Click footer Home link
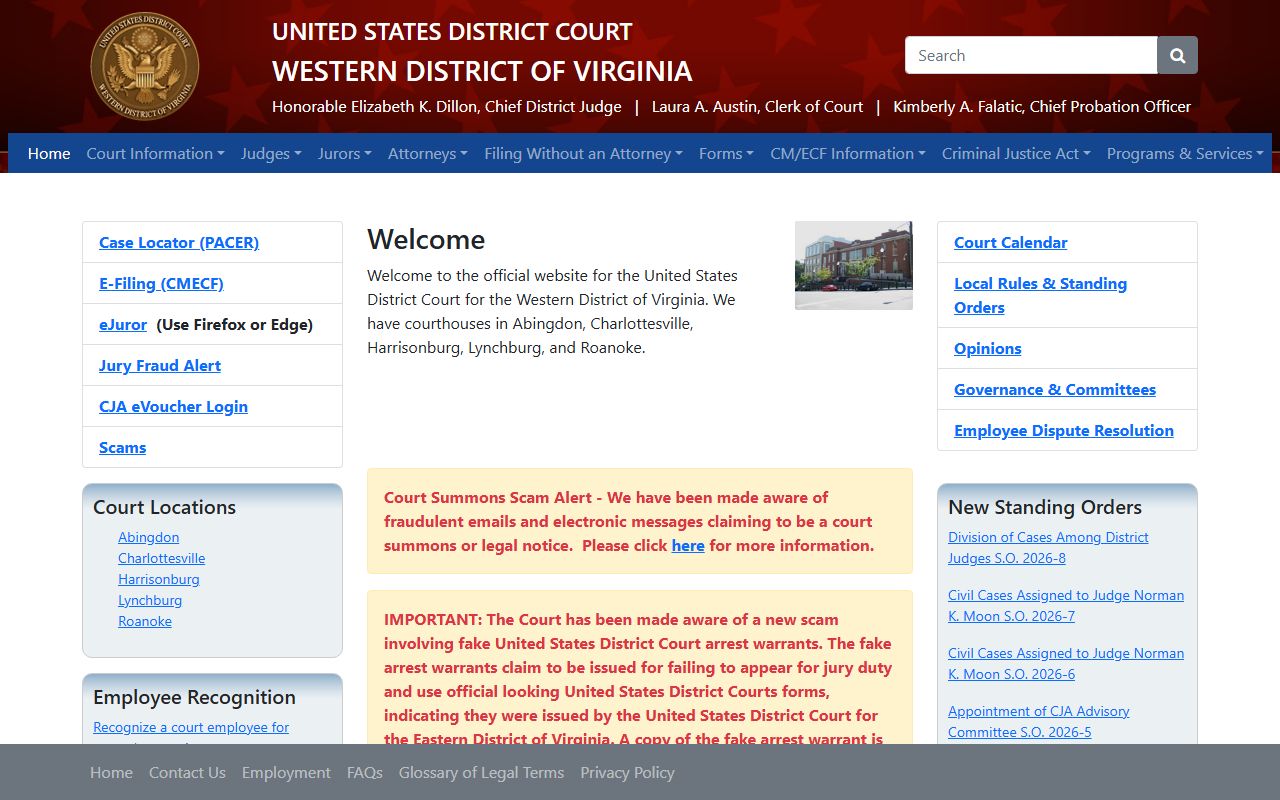This screenshot has width=1280, height=800. (111, 772)
